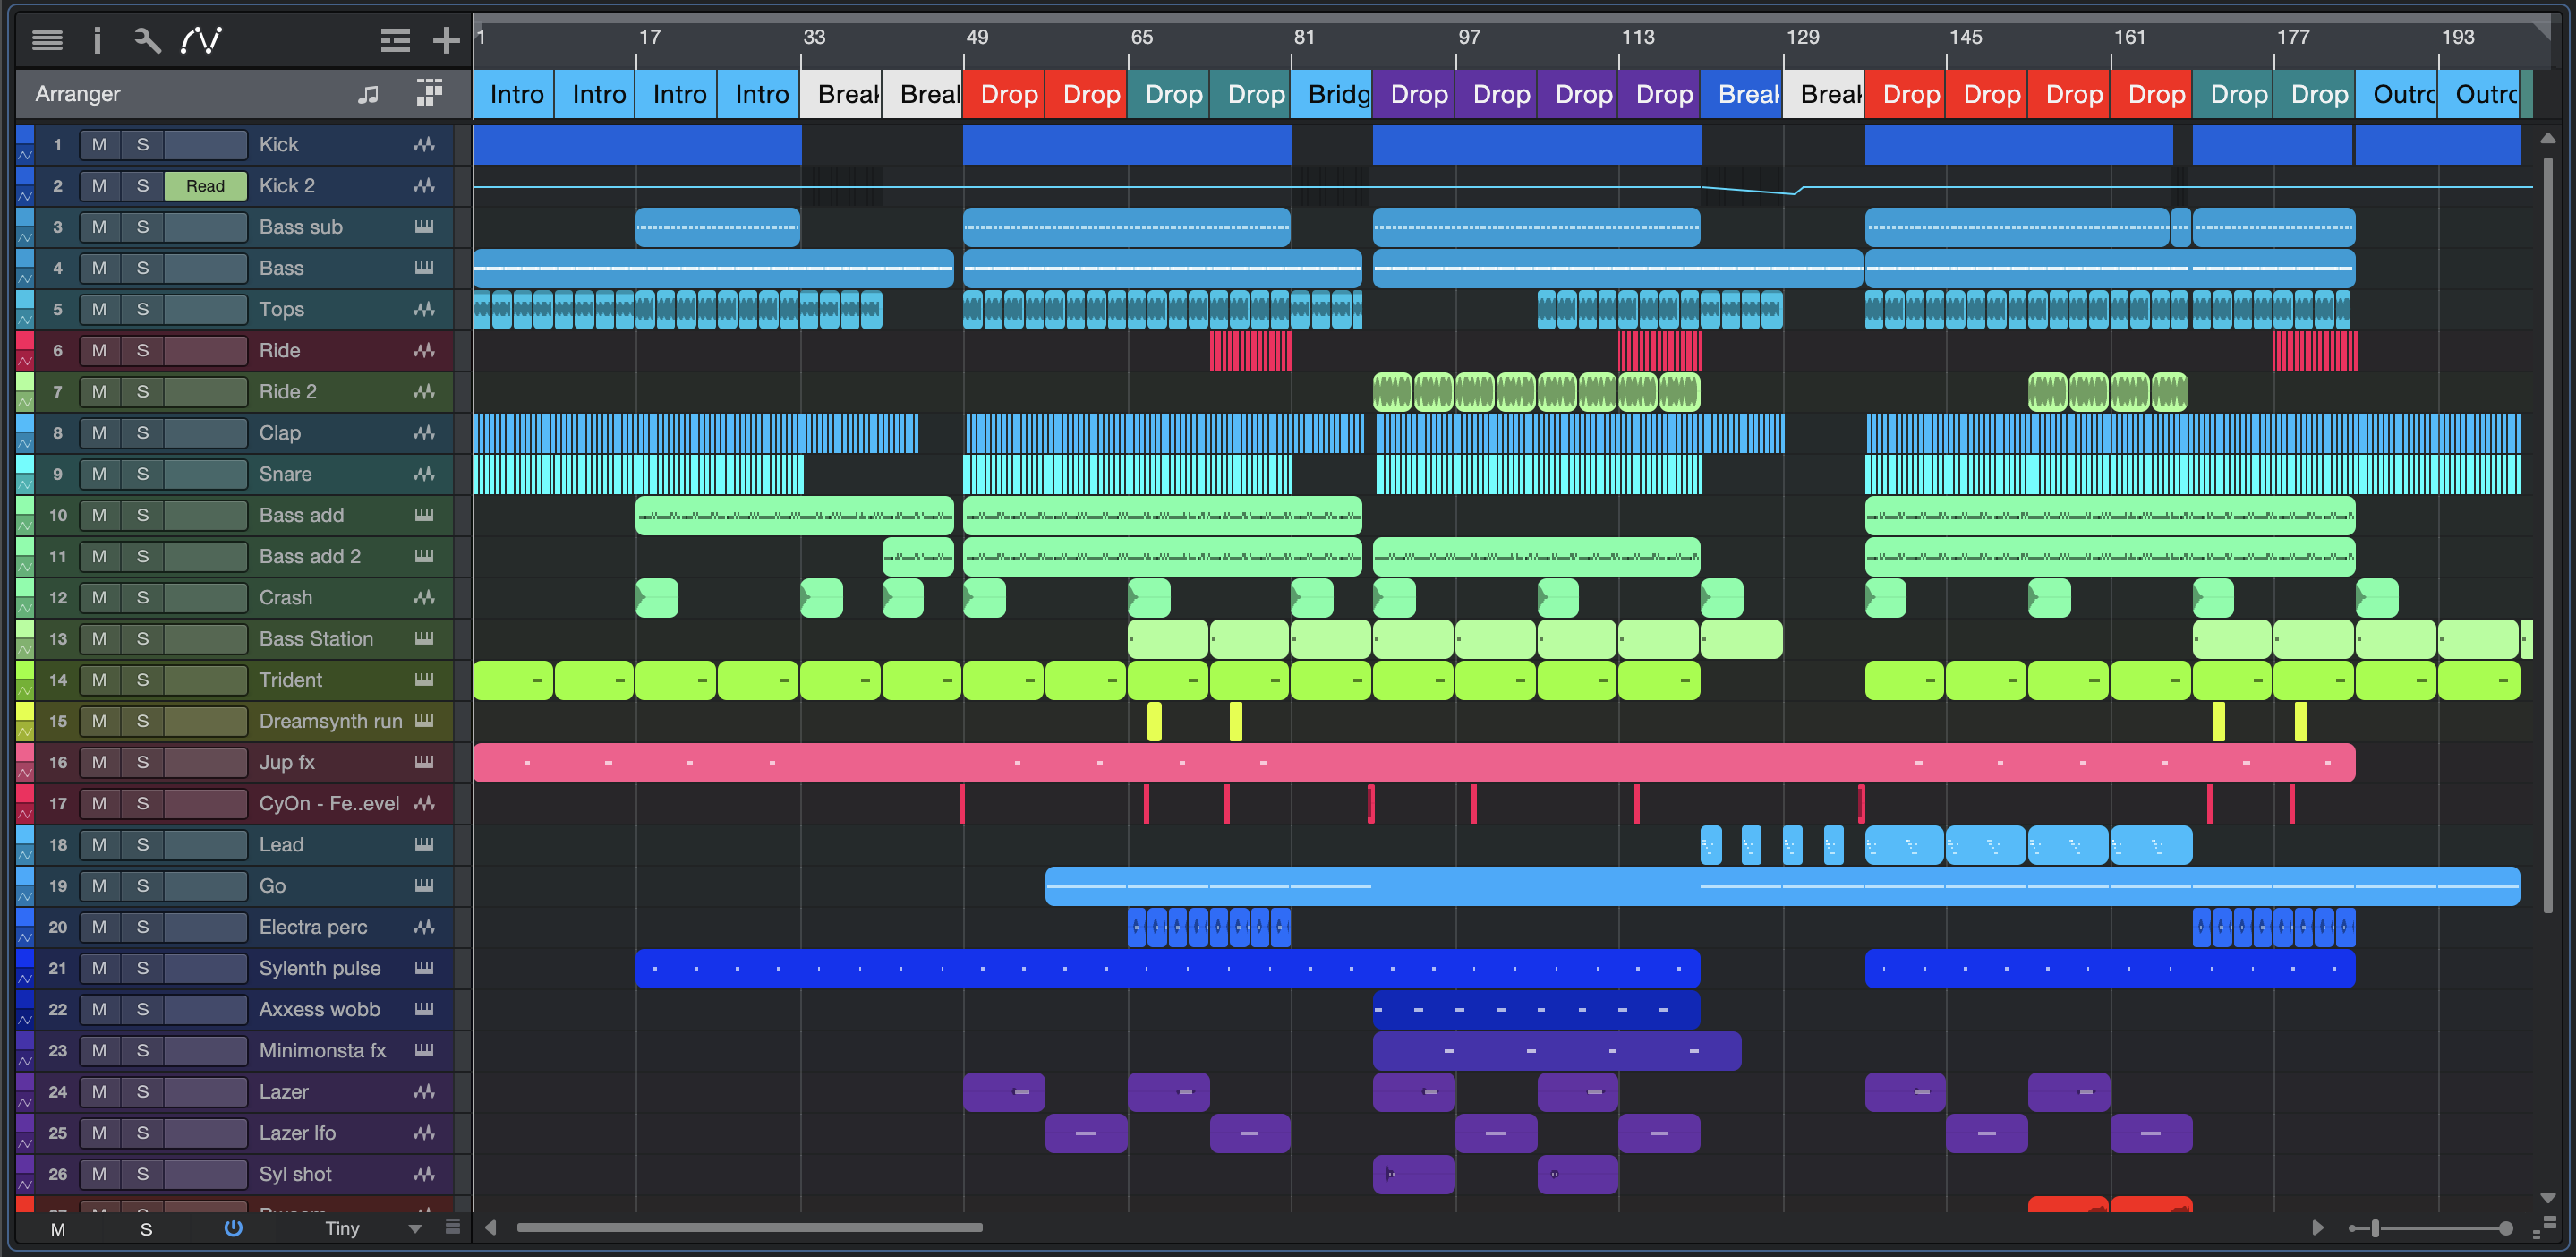Click the Crash track audio icon

(424, 598)
